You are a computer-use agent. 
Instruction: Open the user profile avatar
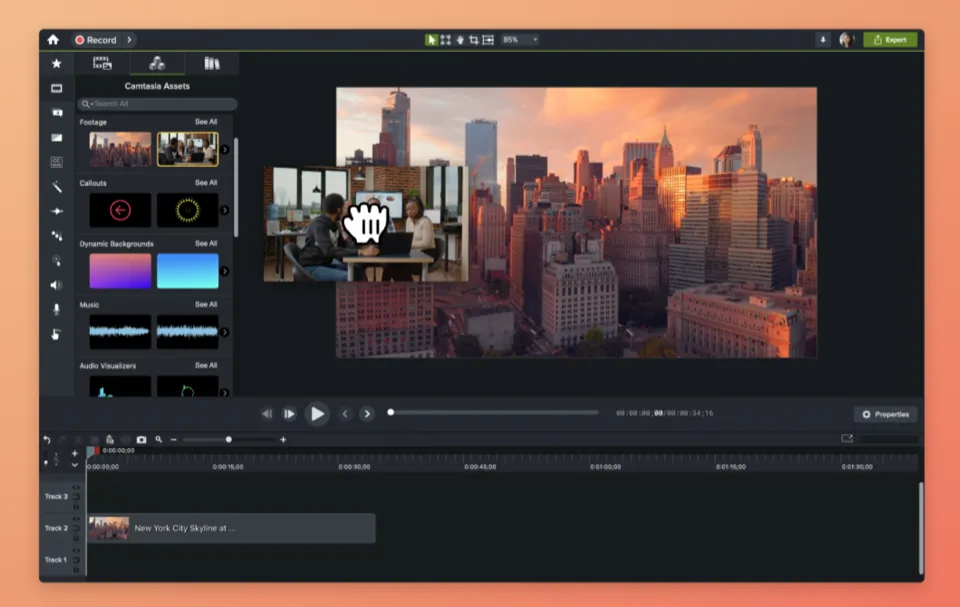click(x=847, y=40)
